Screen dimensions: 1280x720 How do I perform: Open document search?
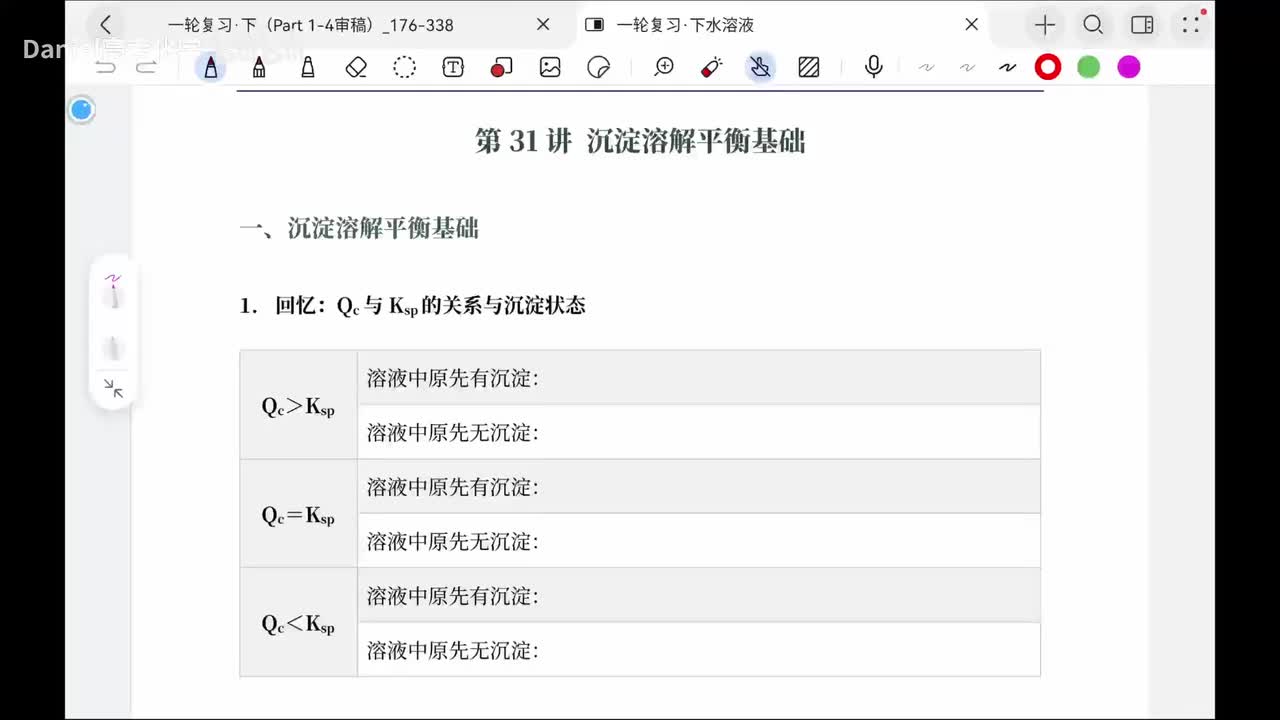(x=1093, y=25)
